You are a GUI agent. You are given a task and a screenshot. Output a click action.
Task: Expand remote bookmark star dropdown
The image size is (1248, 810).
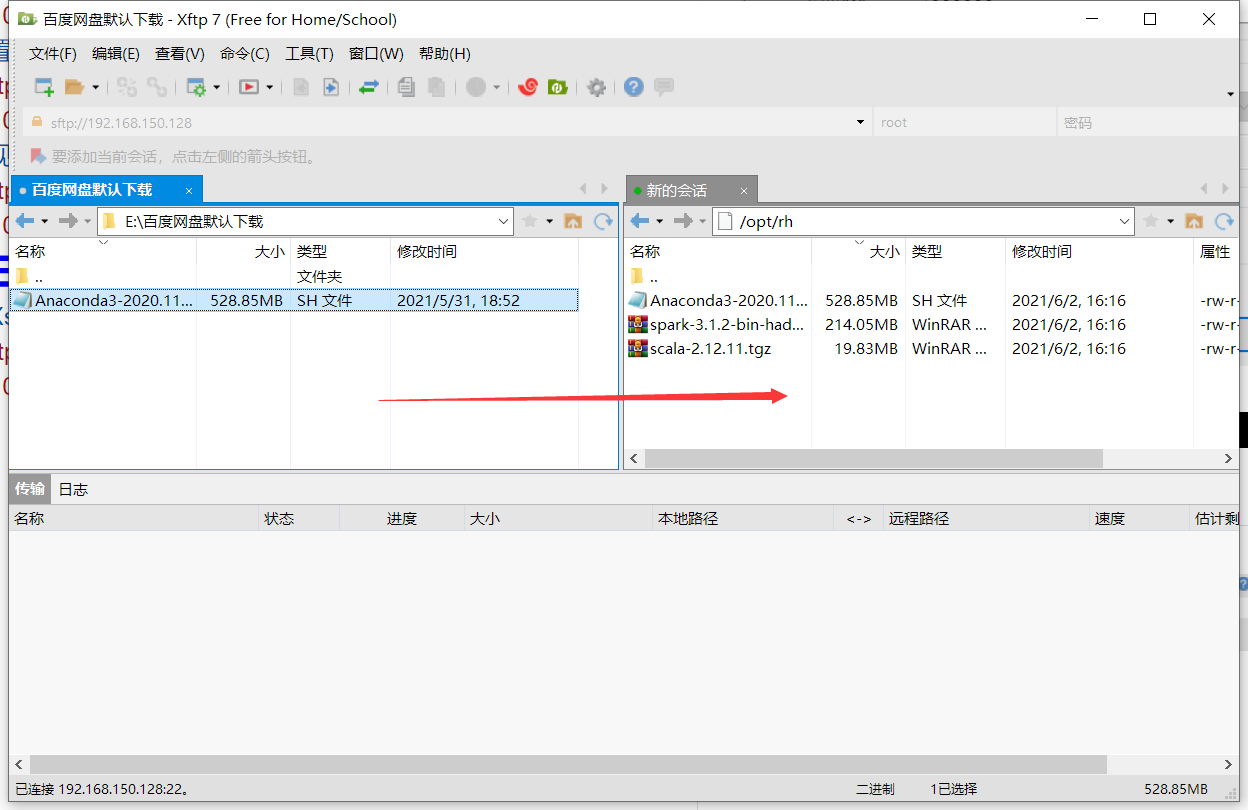pos(1170,221)
